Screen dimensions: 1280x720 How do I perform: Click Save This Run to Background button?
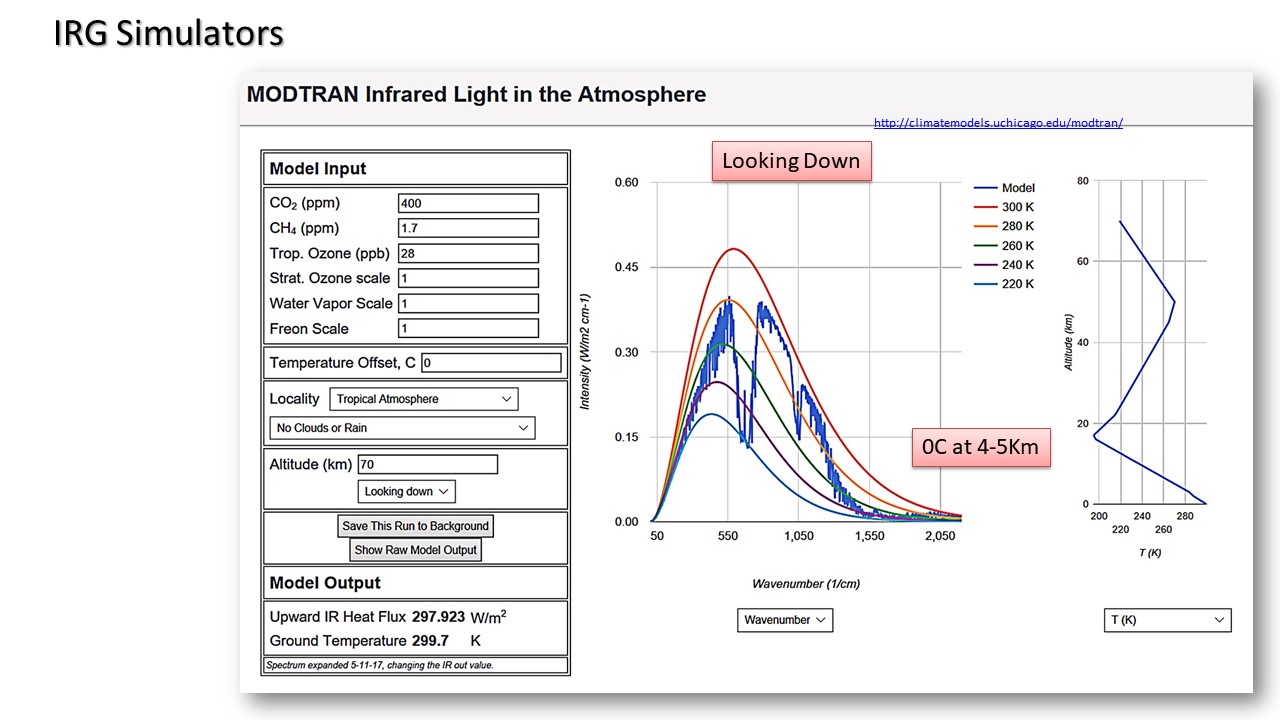[415, 526]
